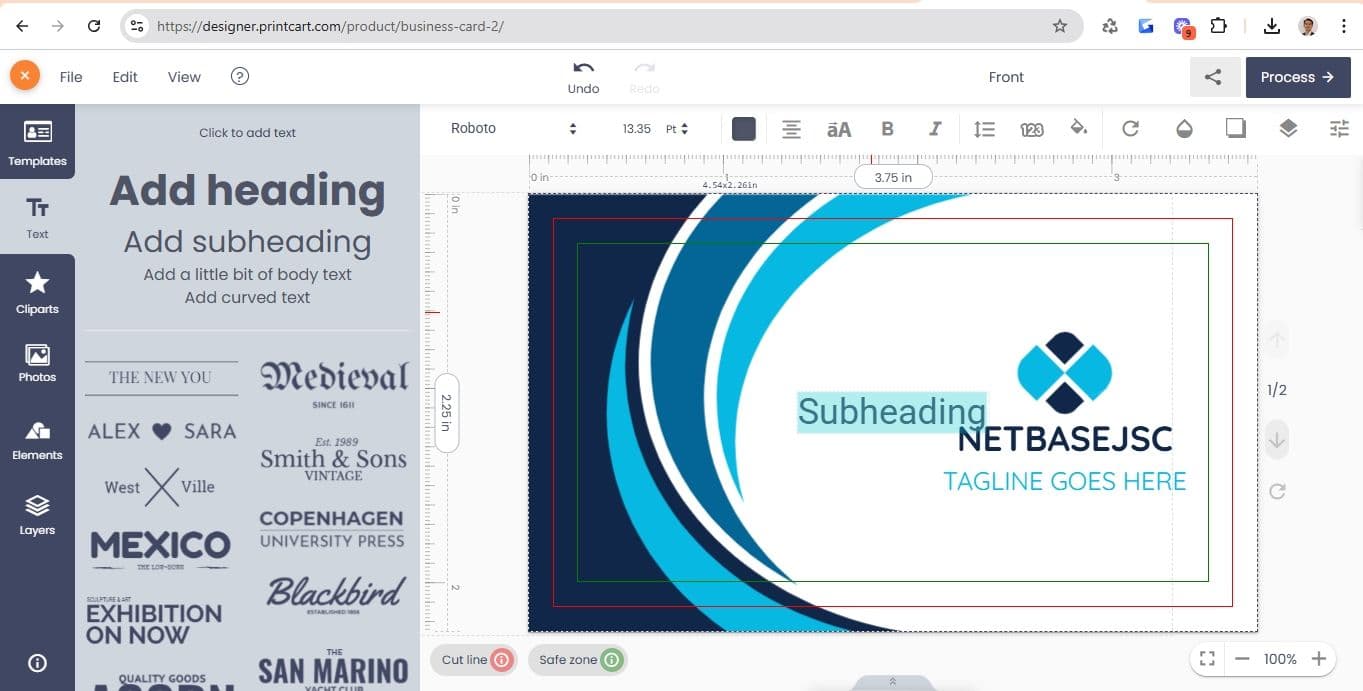Go to previous page with up arrow

1277,341
